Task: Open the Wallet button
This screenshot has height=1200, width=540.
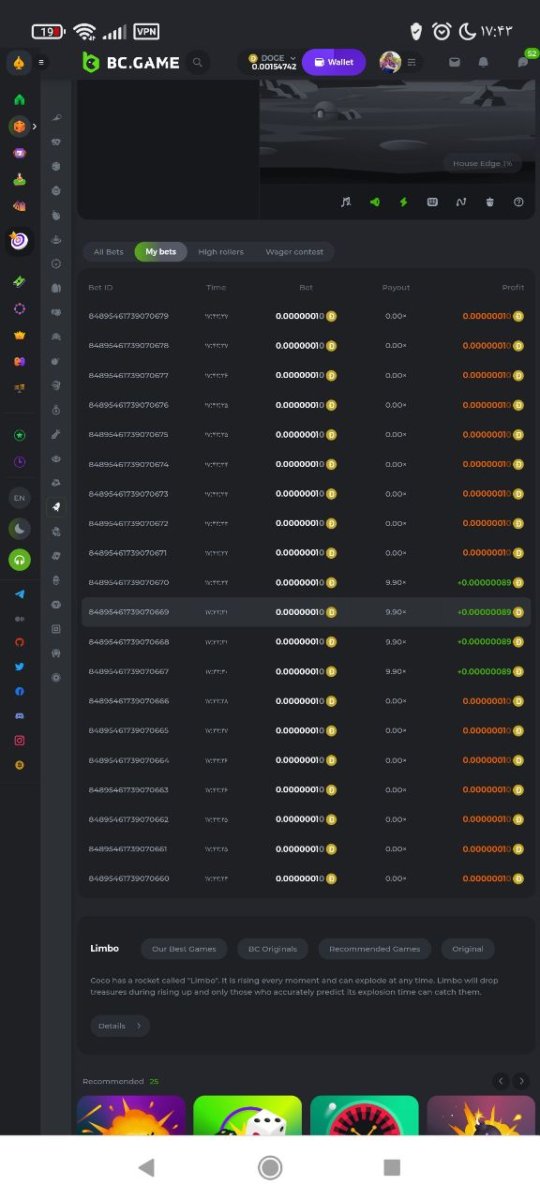Action: tap(334, 62)
